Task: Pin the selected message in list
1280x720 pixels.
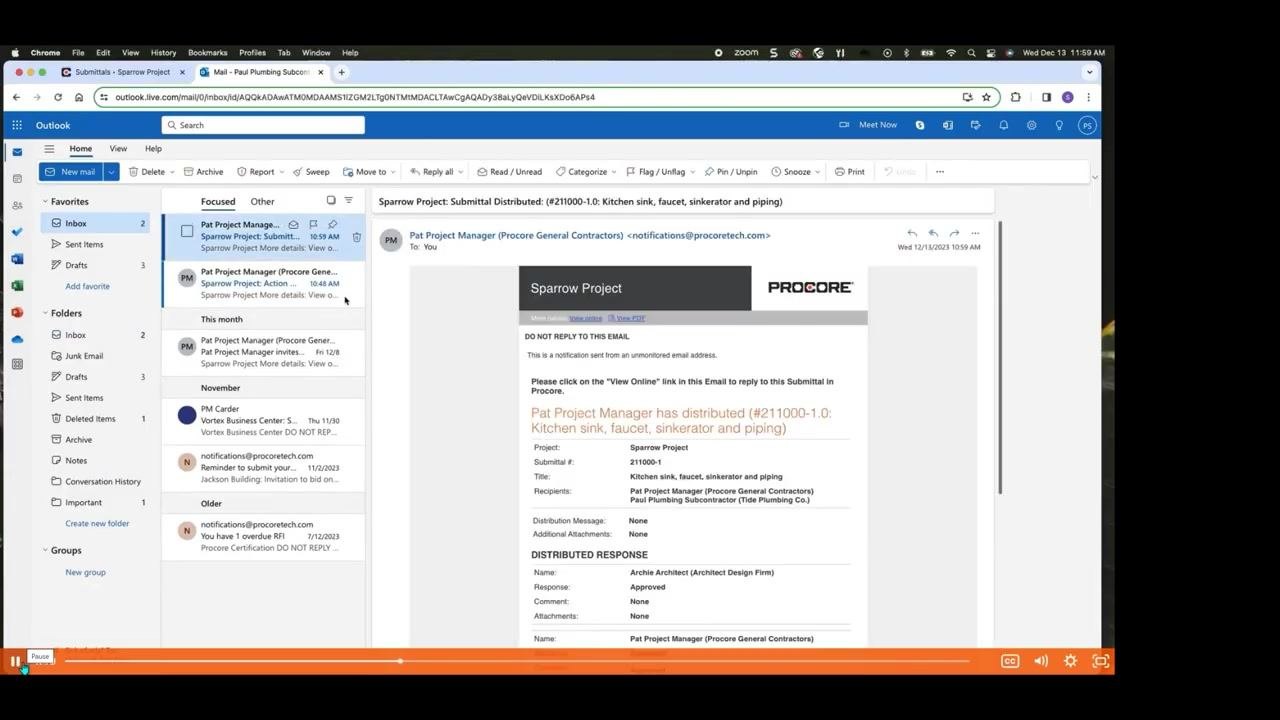Action: (332, 225)
